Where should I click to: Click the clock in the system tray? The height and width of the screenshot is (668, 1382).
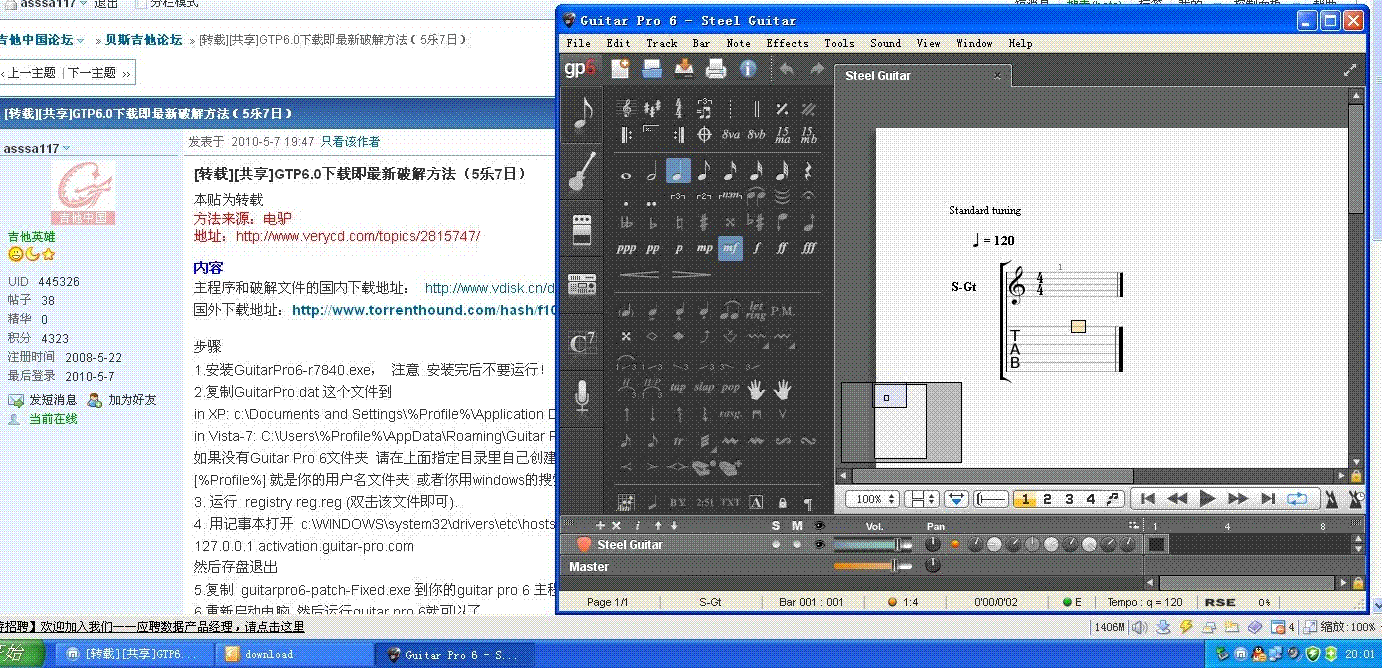point(1359,654)
